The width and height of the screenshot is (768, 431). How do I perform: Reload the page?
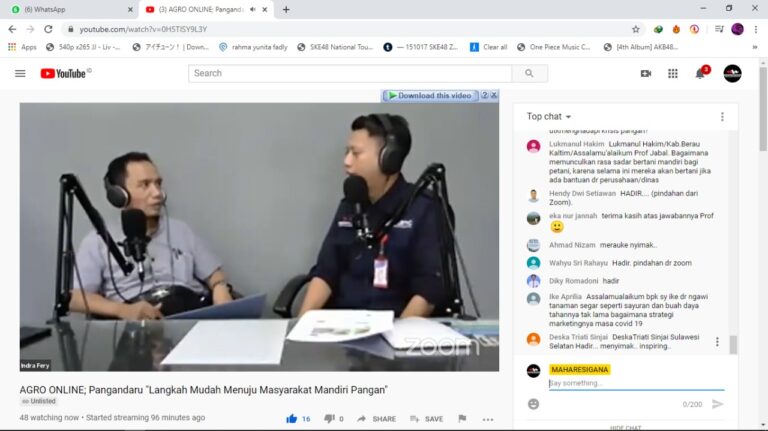tap(48, 29)
